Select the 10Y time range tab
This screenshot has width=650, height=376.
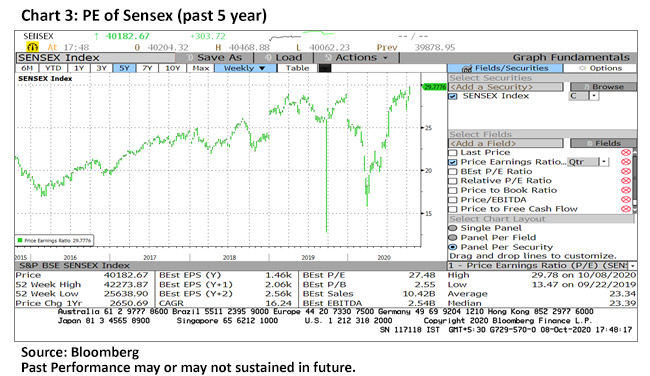[172, 68]
